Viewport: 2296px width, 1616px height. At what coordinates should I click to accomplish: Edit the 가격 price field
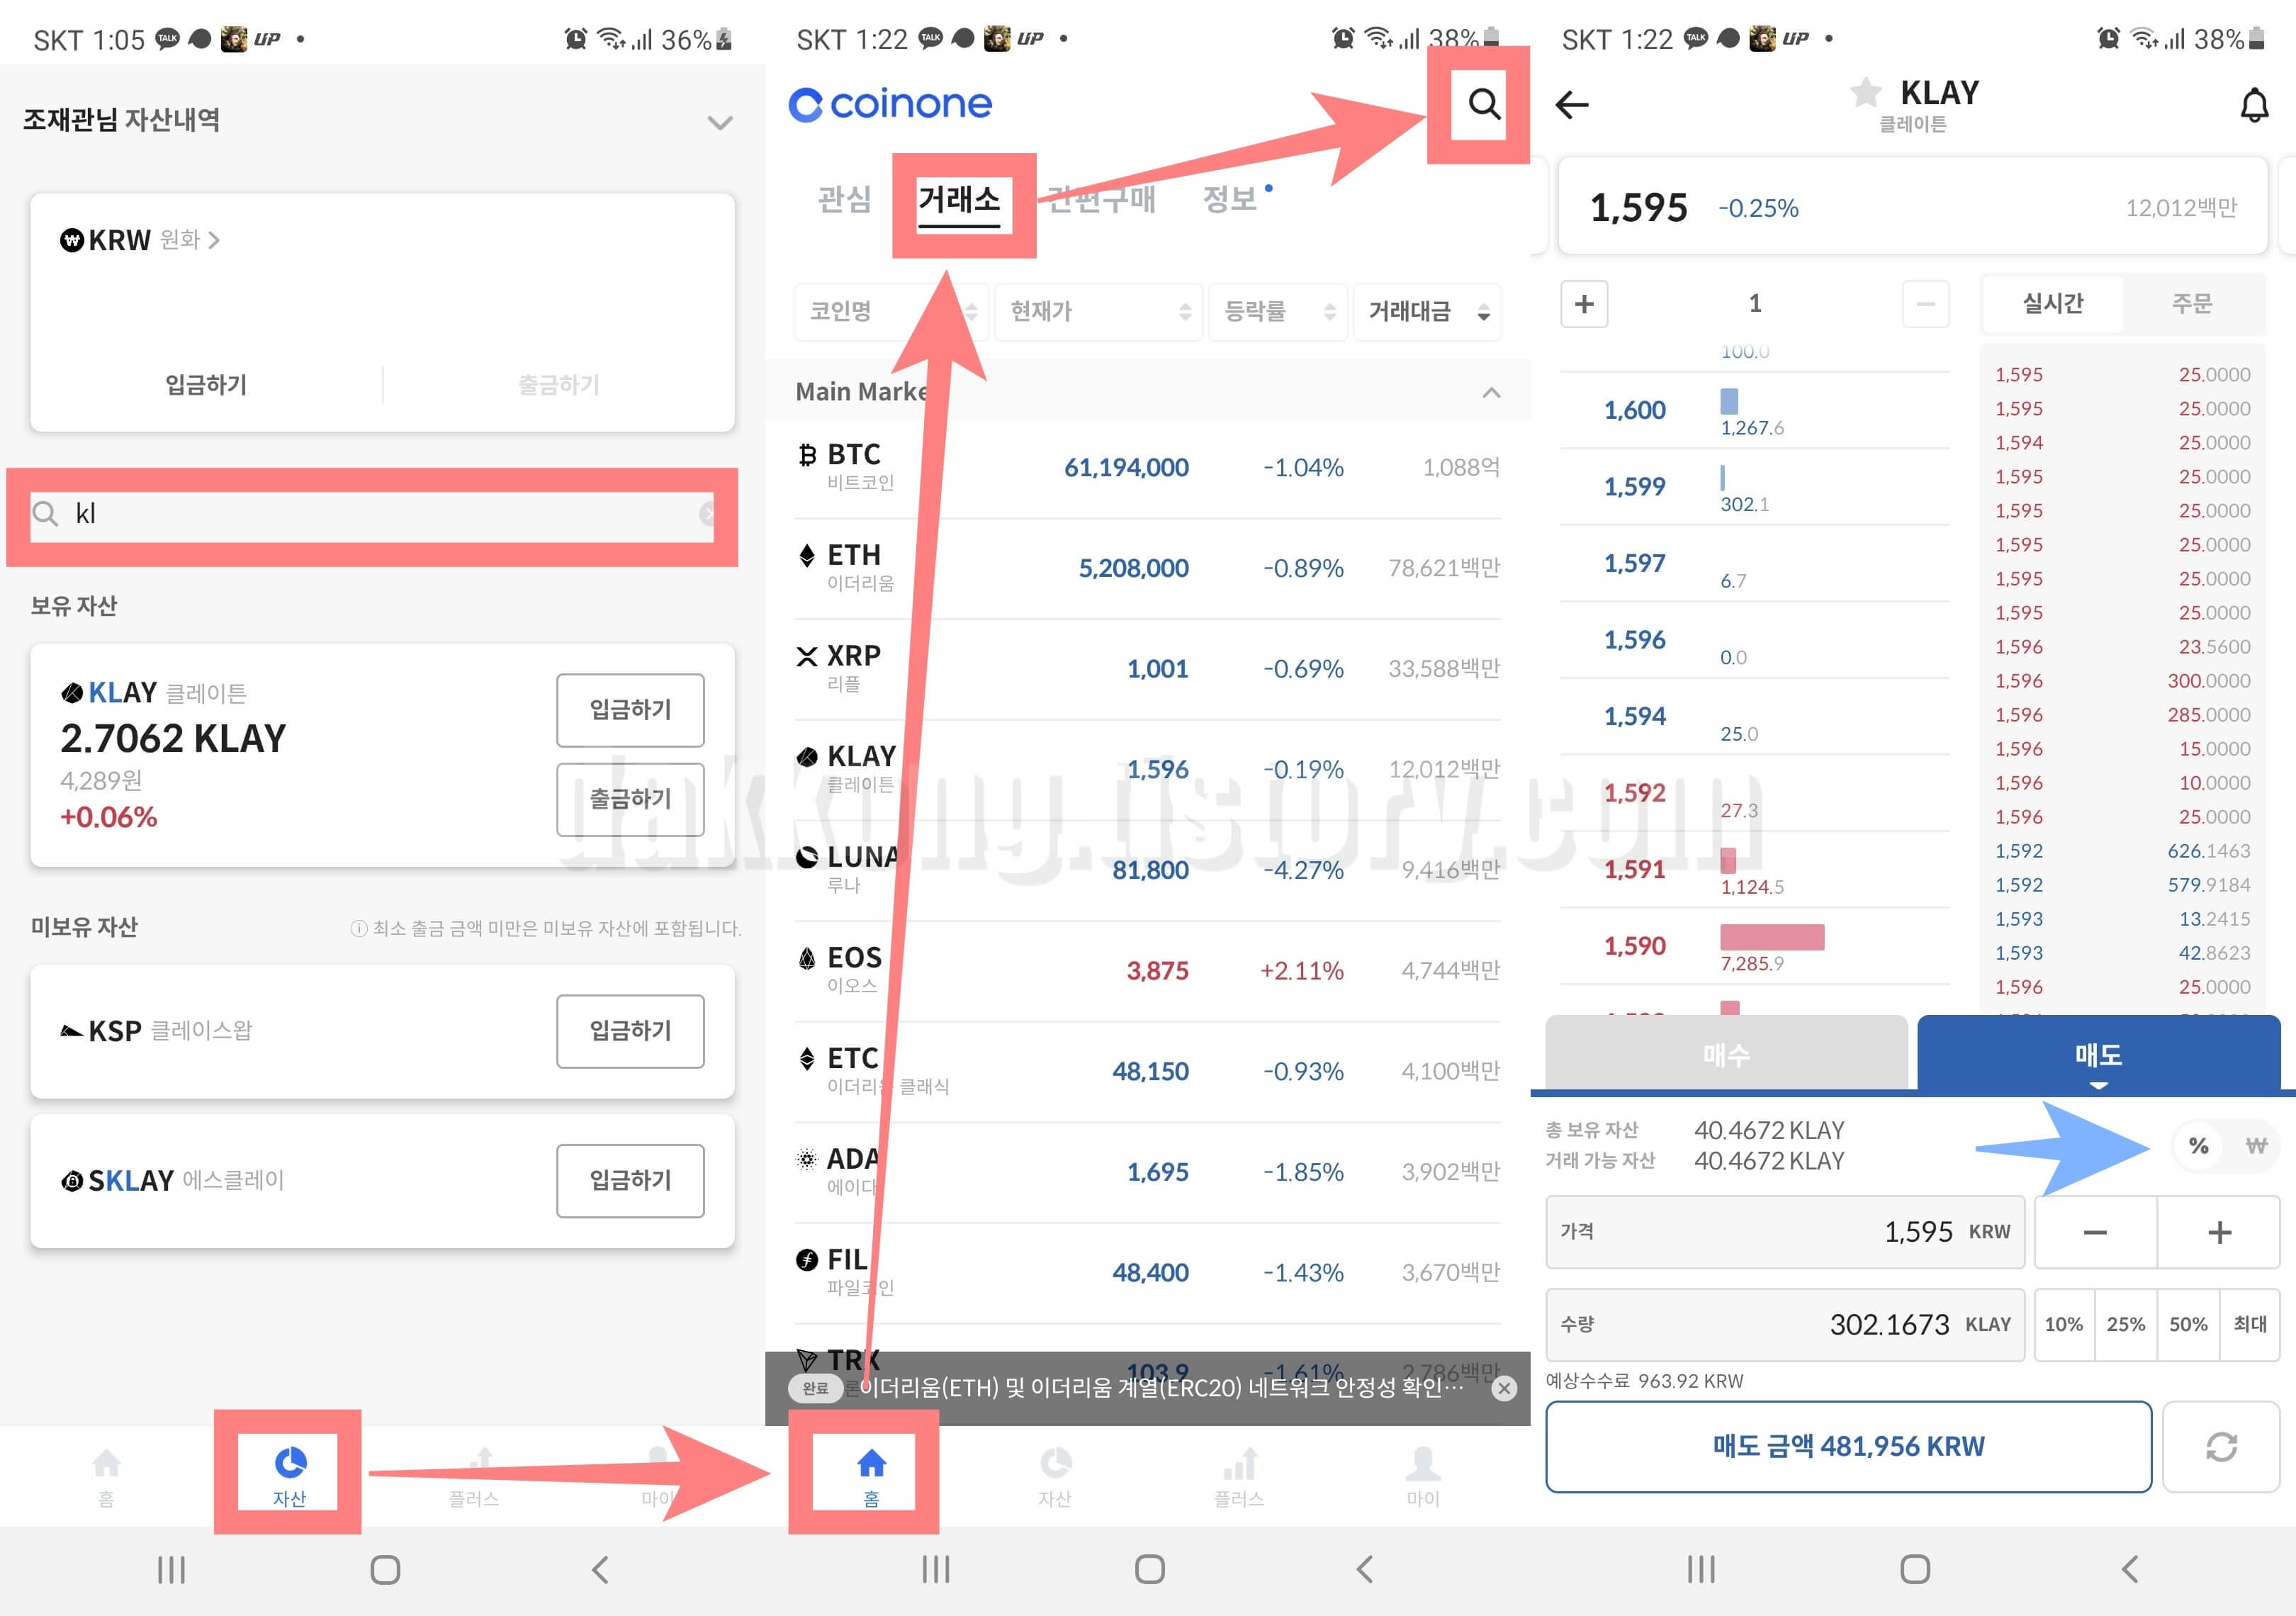(x=1785, y=1232)
